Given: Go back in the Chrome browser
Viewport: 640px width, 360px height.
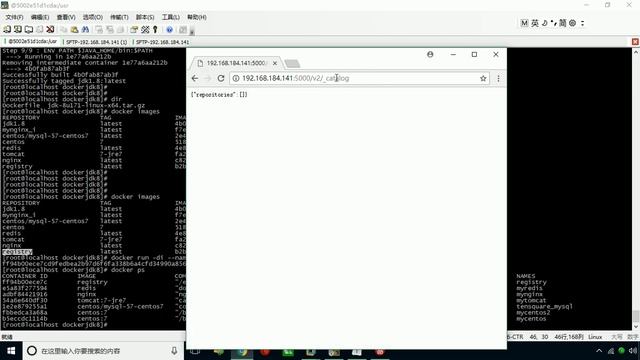Looking at the screenshot, I should (x=195, y=78).
